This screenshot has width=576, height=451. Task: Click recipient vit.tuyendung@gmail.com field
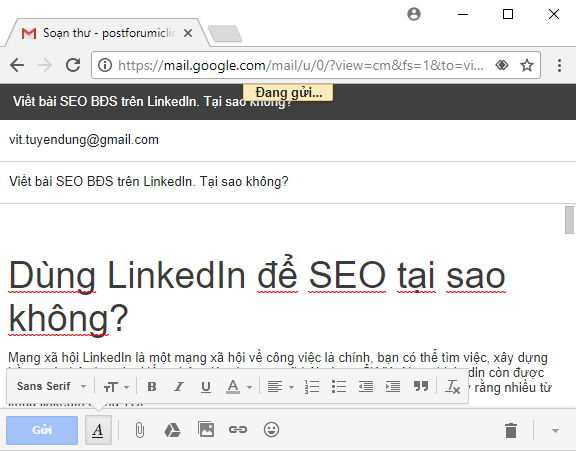coord(288,140)
